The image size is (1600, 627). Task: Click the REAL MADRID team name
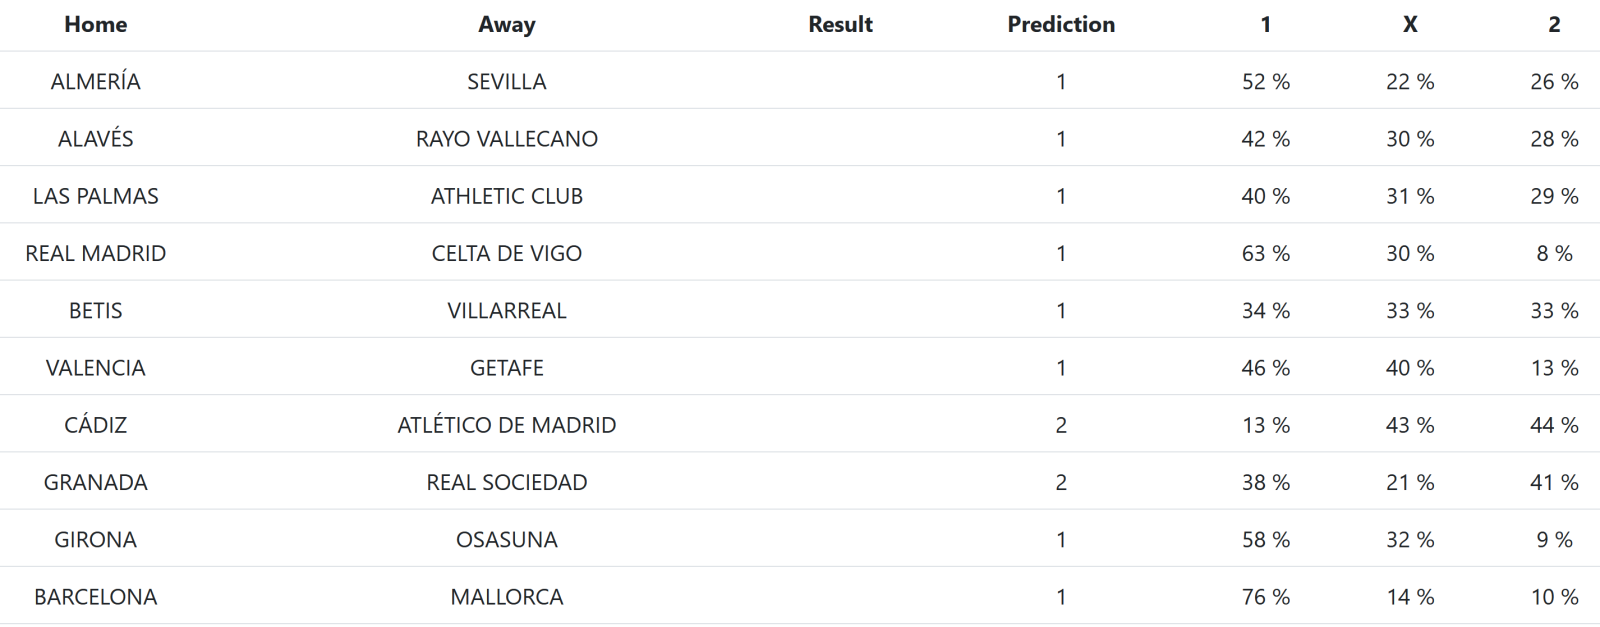(x=95, y=254)
